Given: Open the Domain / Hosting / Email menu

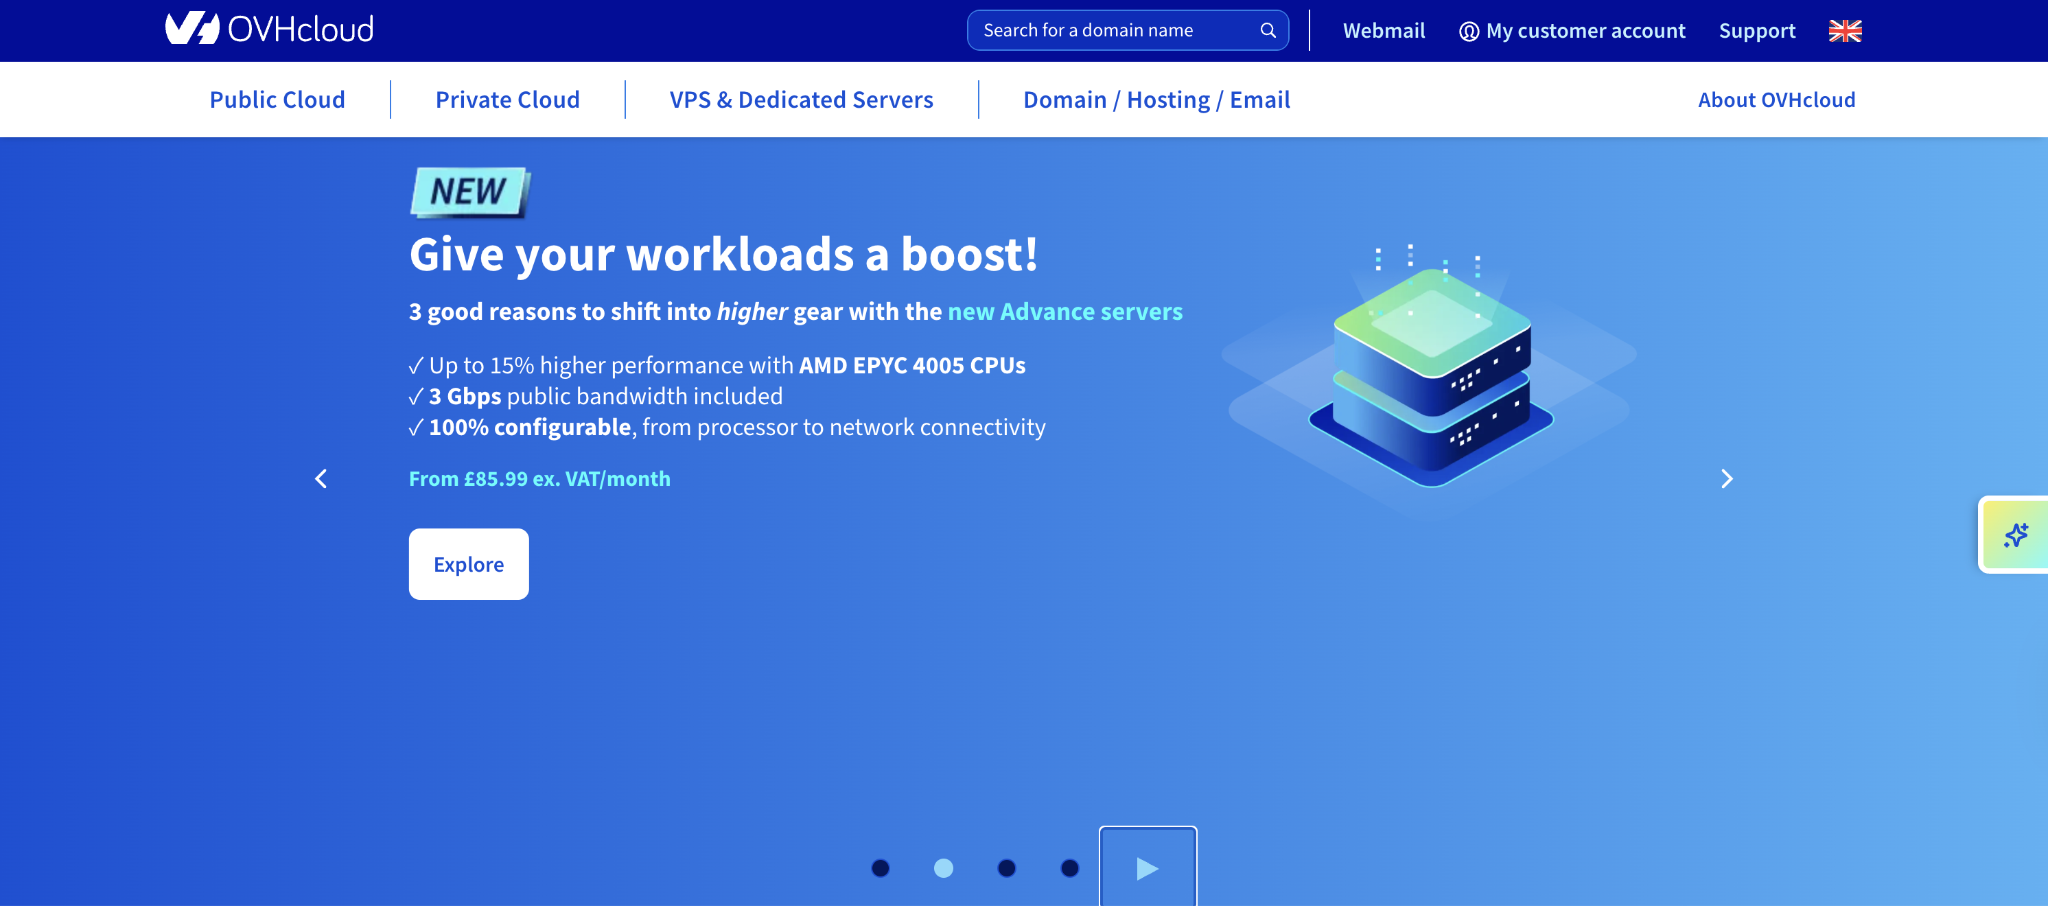Looking at the screenshot, I should [x=1156, y=99].
